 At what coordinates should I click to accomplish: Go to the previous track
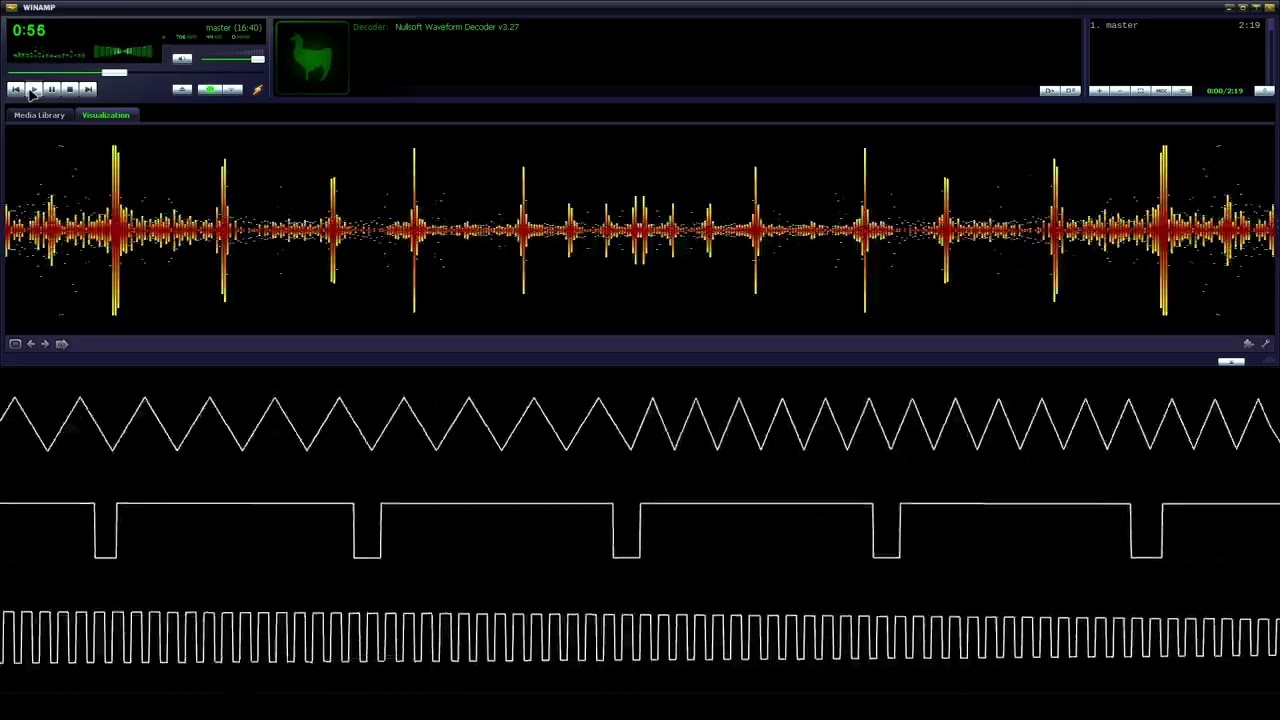click(15, 89)
